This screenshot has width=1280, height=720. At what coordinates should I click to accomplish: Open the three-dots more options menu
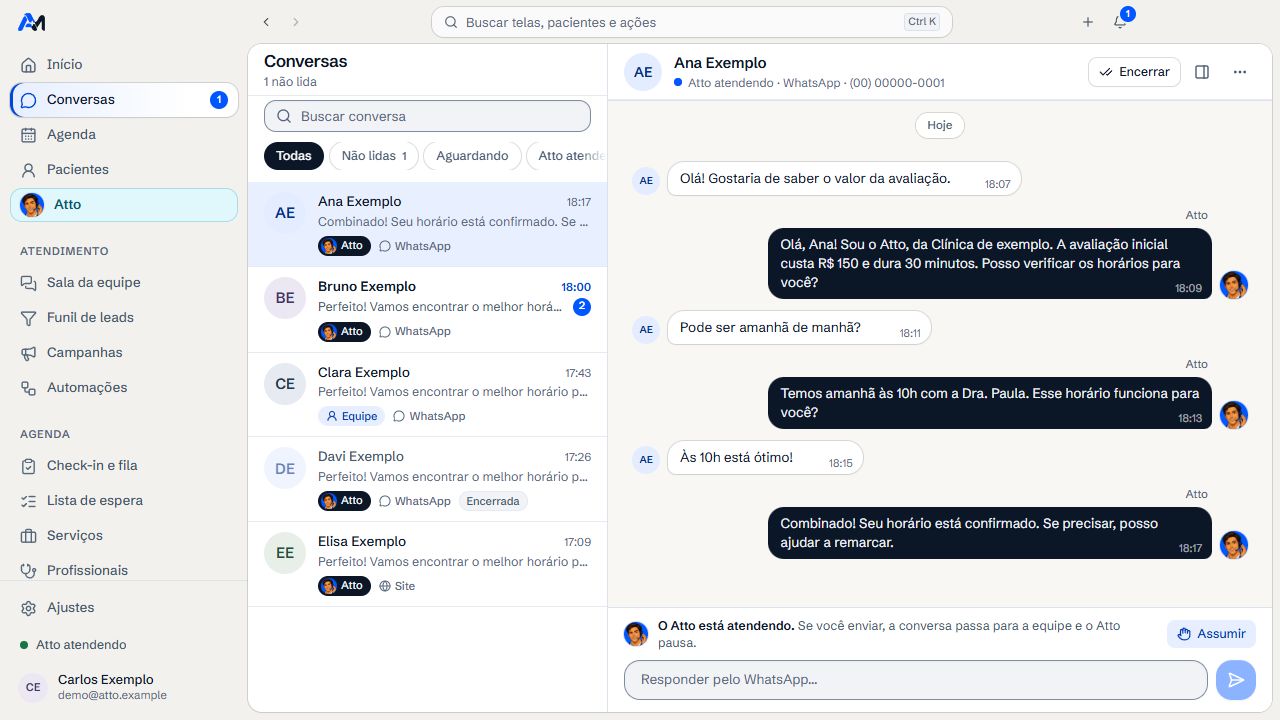coord(1240,72)
